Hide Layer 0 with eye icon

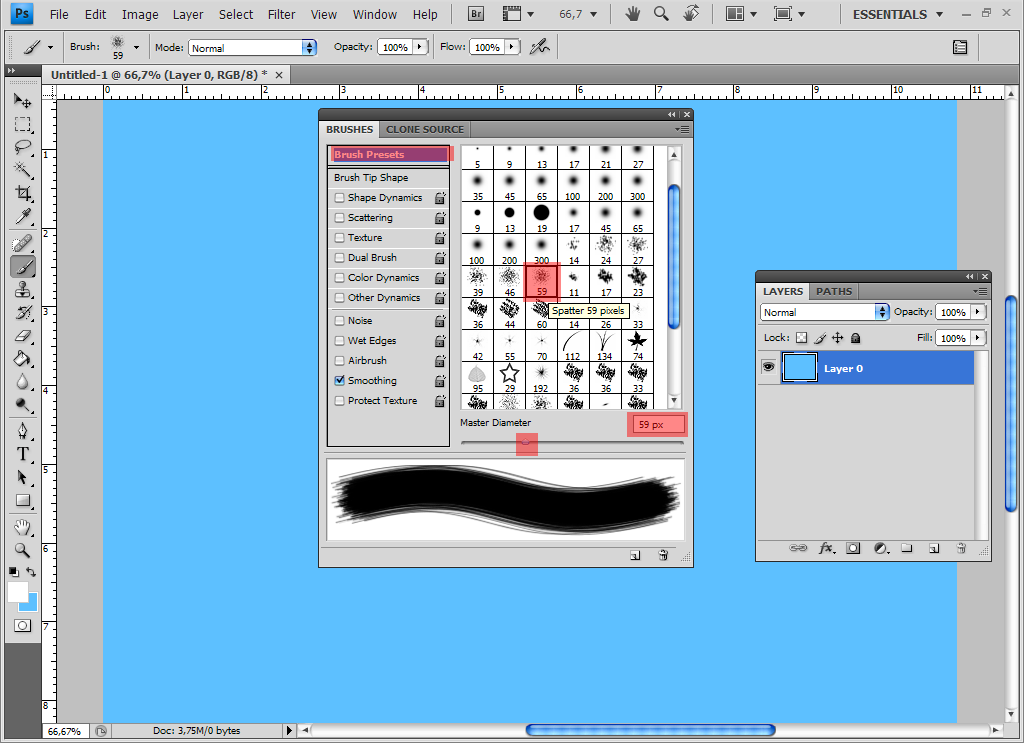pos(769,368)
